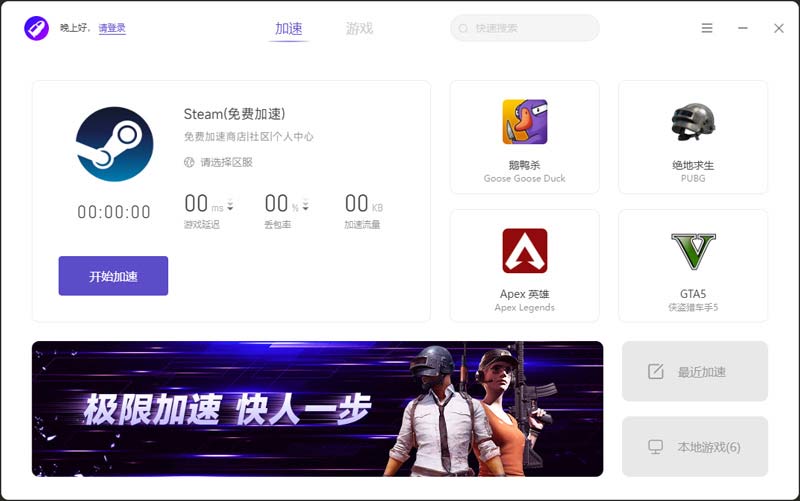Screen dimensions: 800x501
Task: Click the monitor icon in 本地游戏
Action: point(656,447)
